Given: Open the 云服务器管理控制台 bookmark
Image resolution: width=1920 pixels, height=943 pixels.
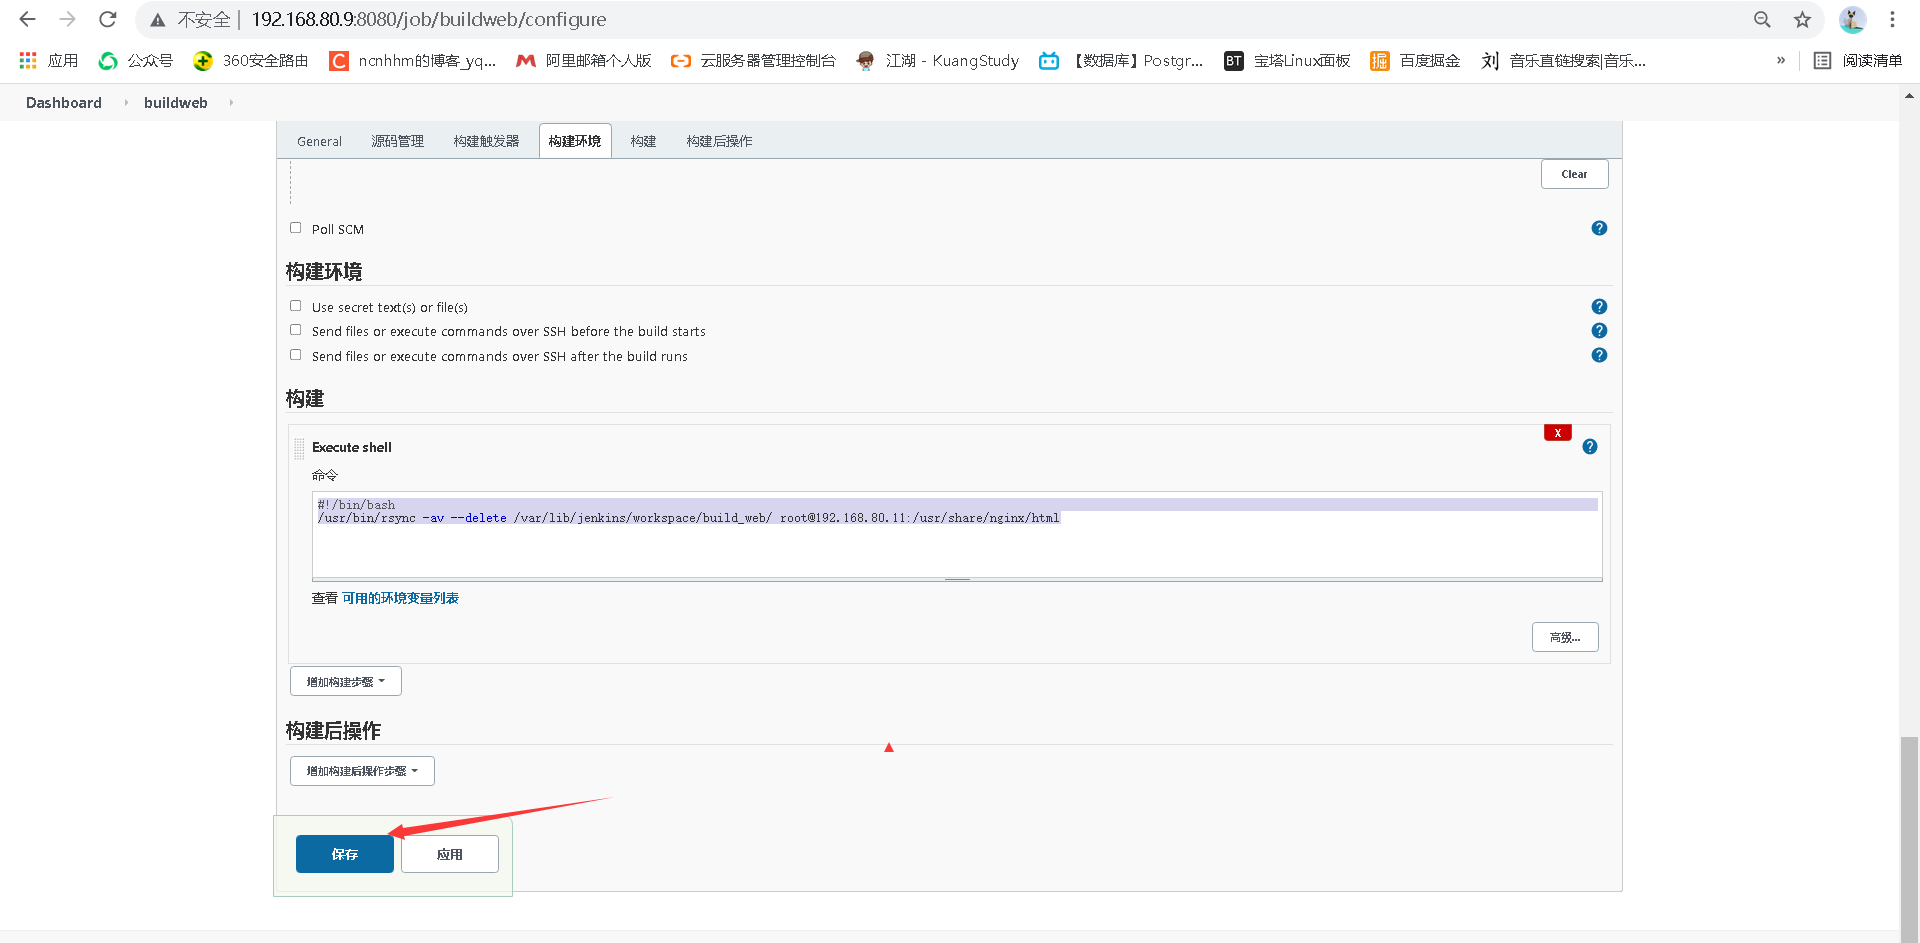Looking at the screenshot, I should click(767, 60).
